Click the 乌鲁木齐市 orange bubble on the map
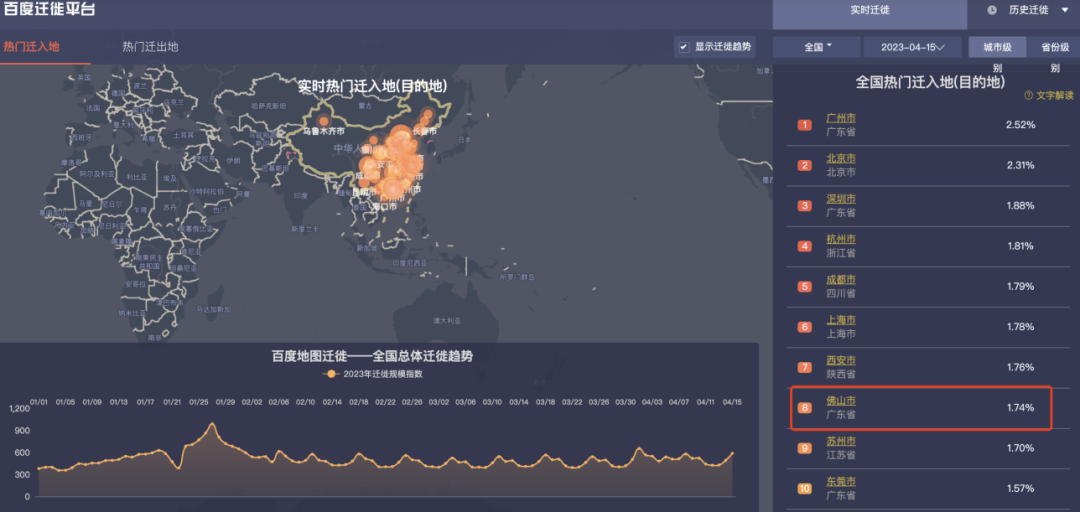 324,121
